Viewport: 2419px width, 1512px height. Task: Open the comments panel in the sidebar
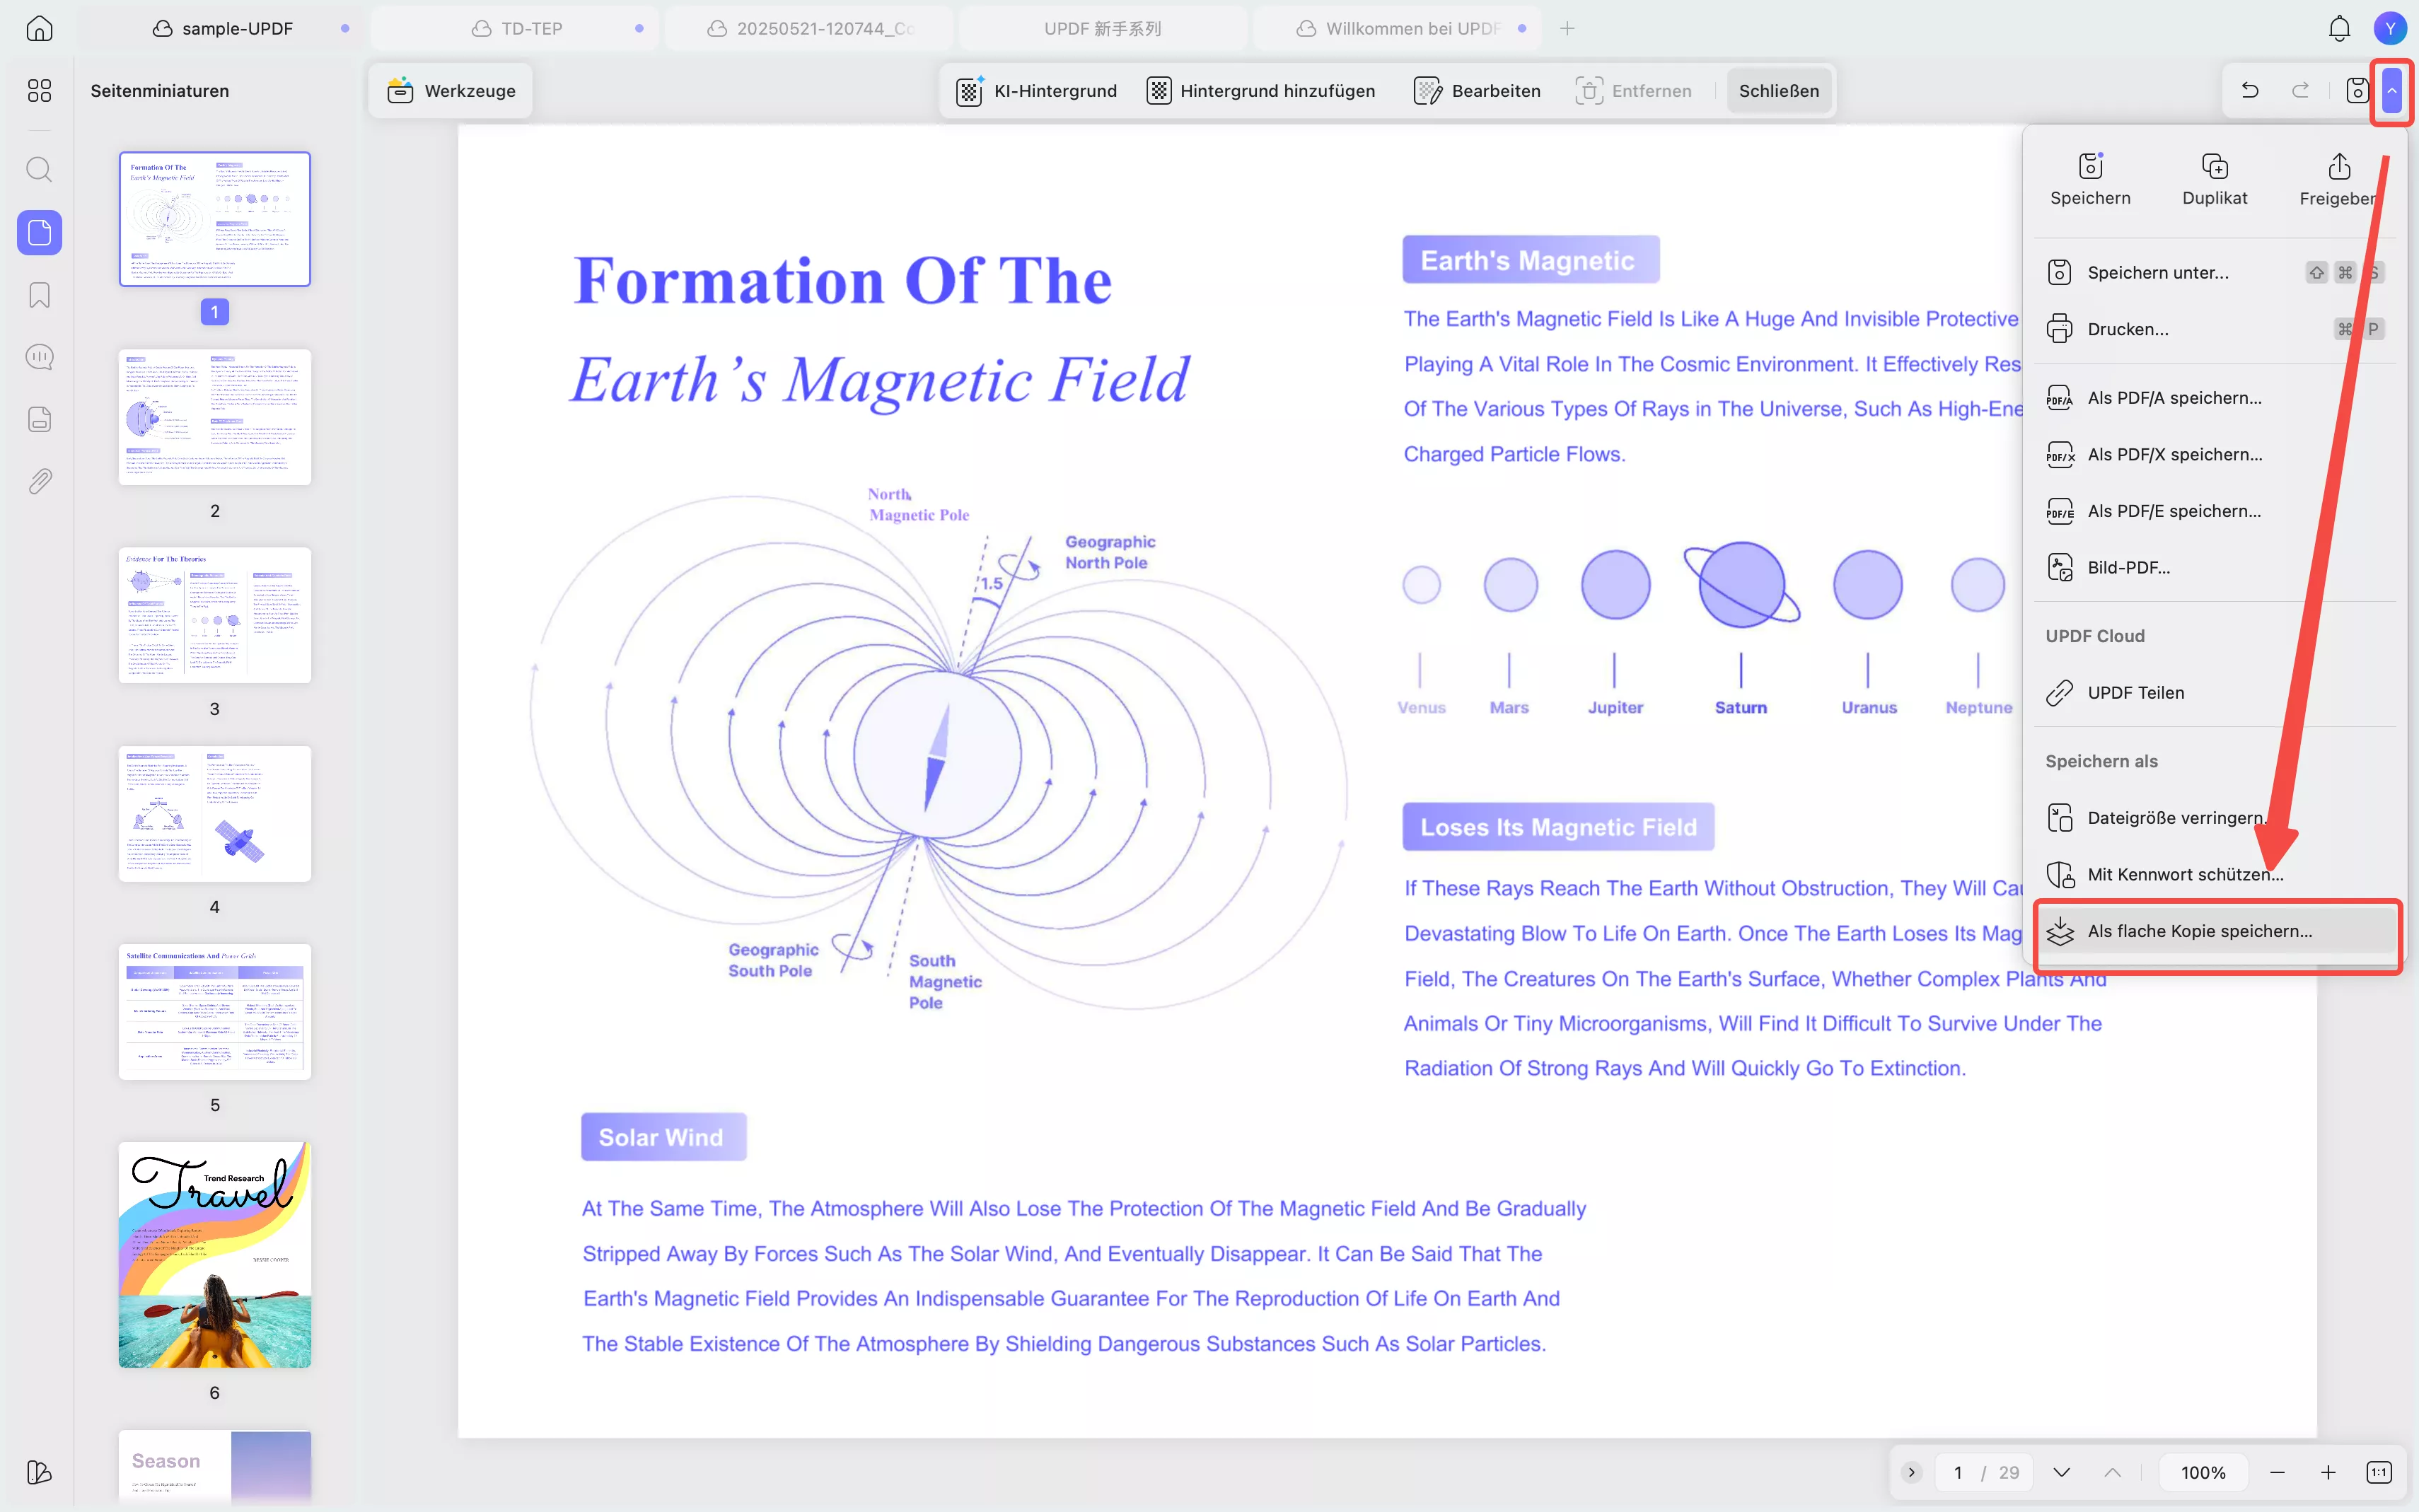(x=40, y=356)
